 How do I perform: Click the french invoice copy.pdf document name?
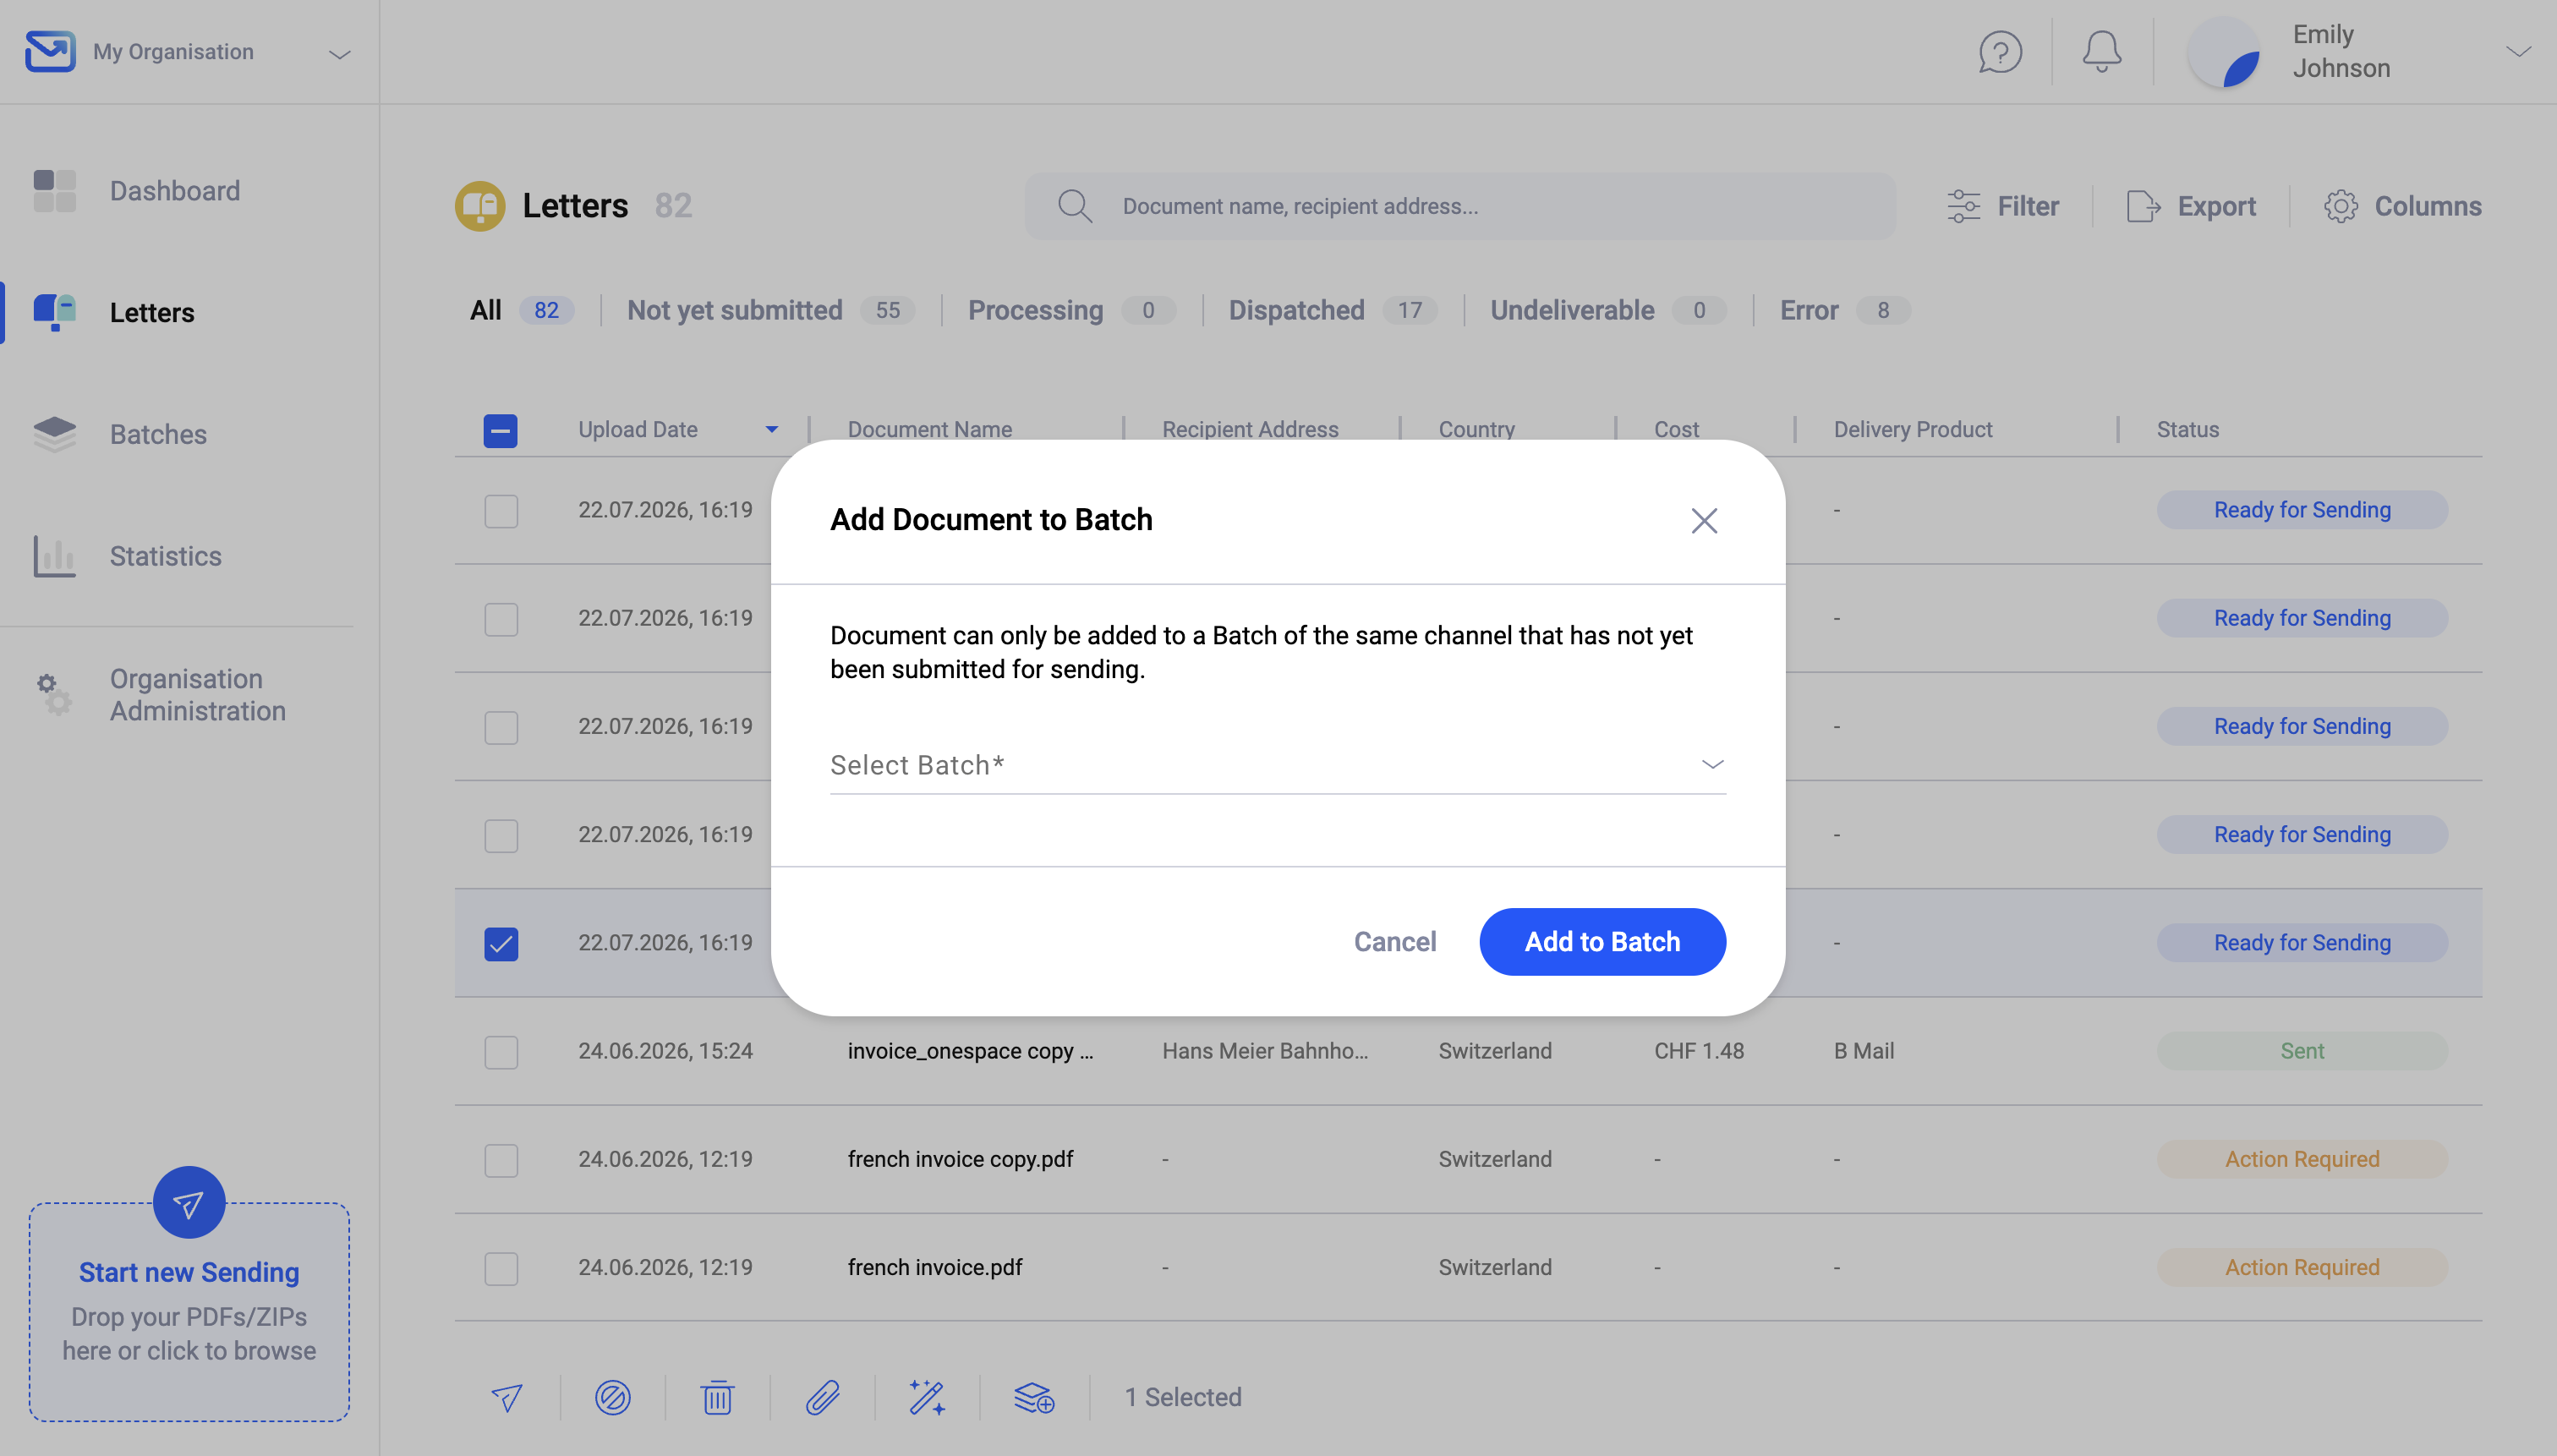pos(960,1159)
